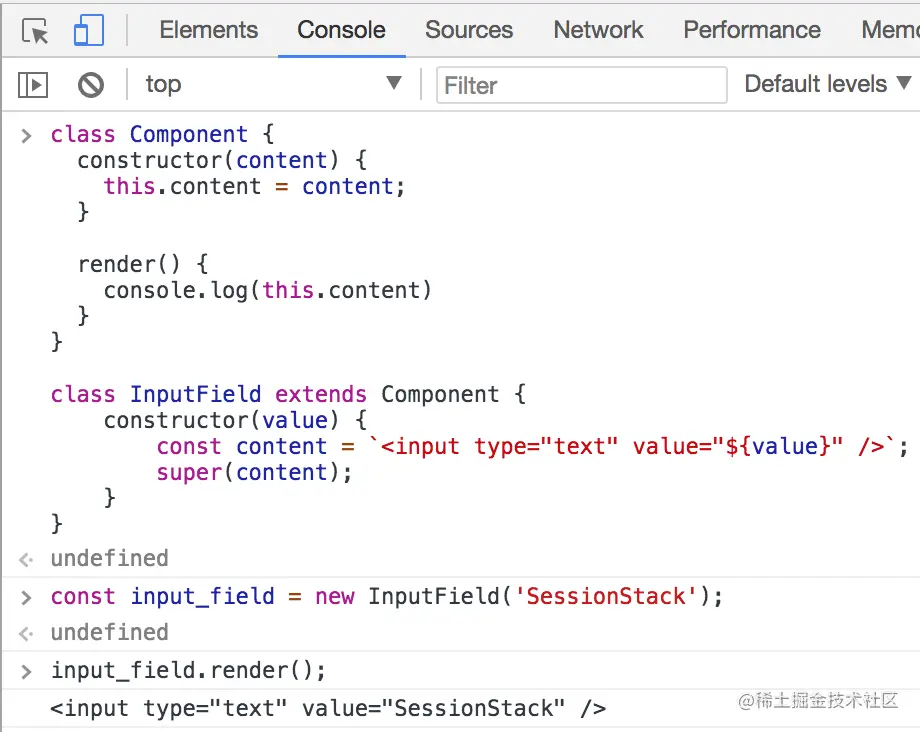Activate the inspect element picker icon
Image resolution: width=920 pixels, height=732 pixels.
[35, 30]
